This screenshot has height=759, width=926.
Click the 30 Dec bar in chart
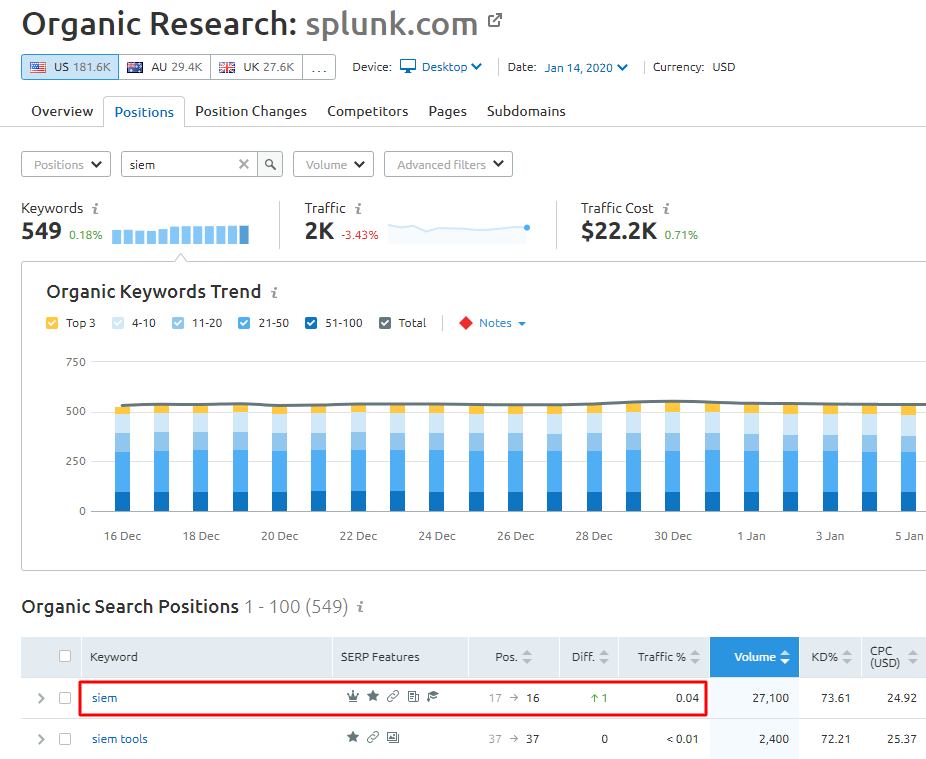672,457
